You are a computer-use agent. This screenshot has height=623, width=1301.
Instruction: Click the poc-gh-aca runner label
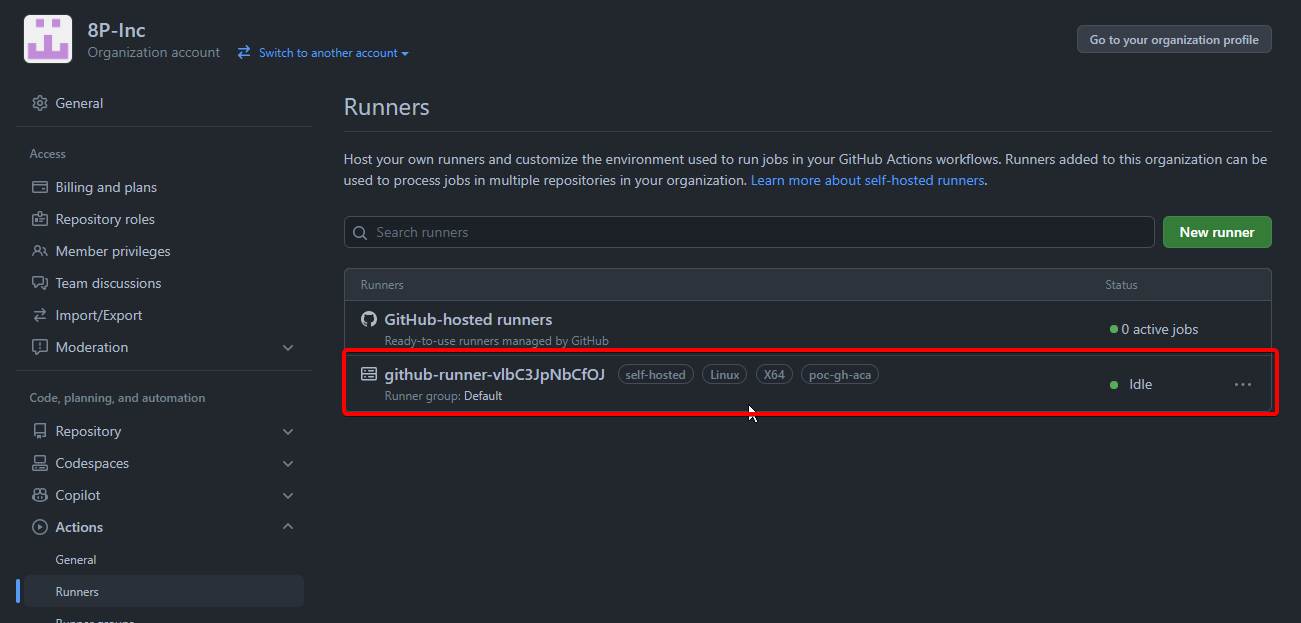pyautogui.click(x=839, y=373)
